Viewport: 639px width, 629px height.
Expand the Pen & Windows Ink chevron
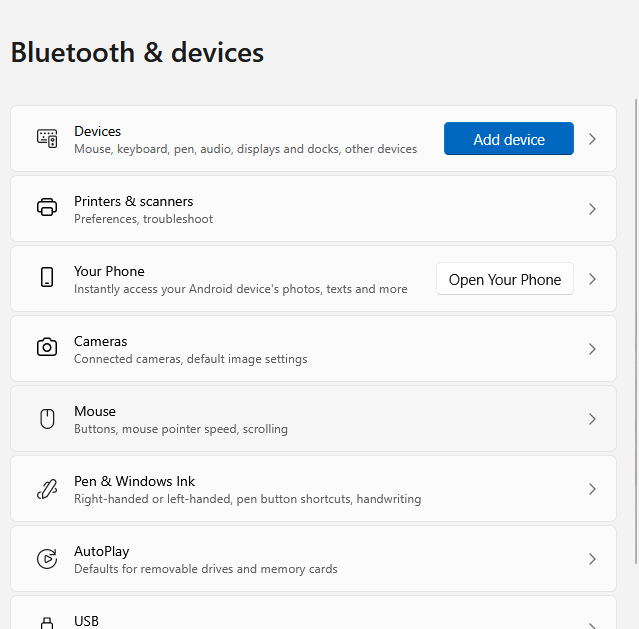pos(592,489)
